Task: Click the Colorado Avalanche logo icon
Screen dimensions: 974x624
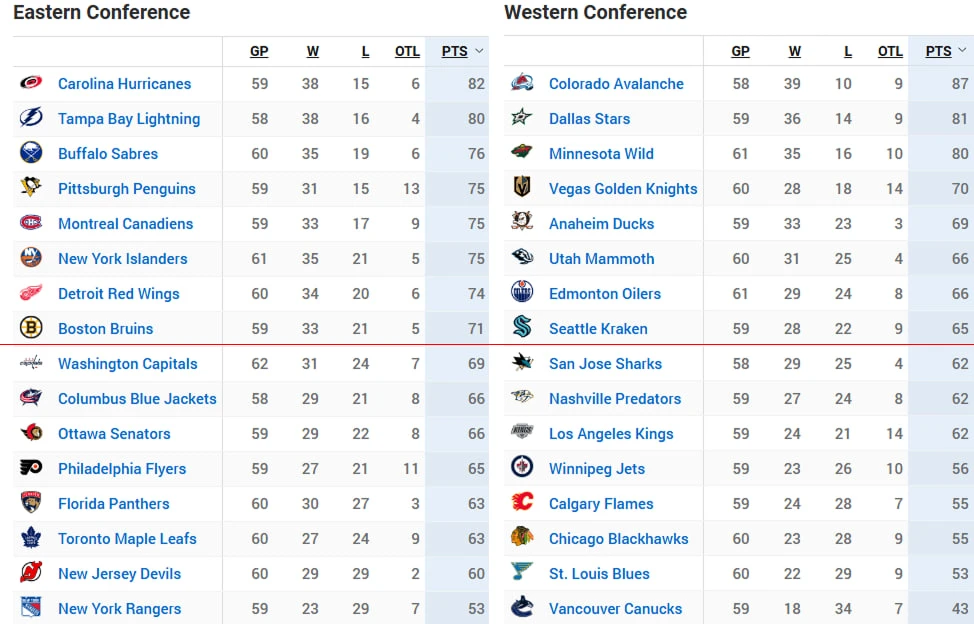Action: coord(522,83)
